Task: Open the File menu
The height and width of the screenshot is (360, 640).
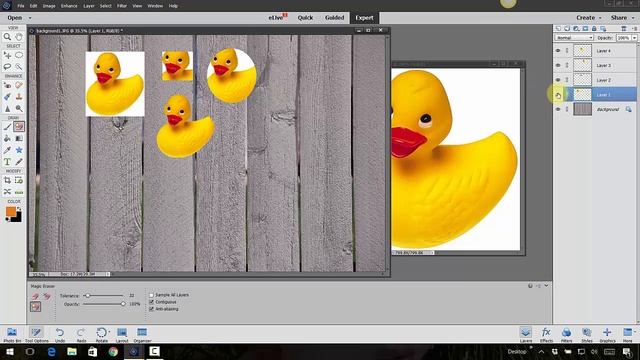Action: [x=21, y=6]
